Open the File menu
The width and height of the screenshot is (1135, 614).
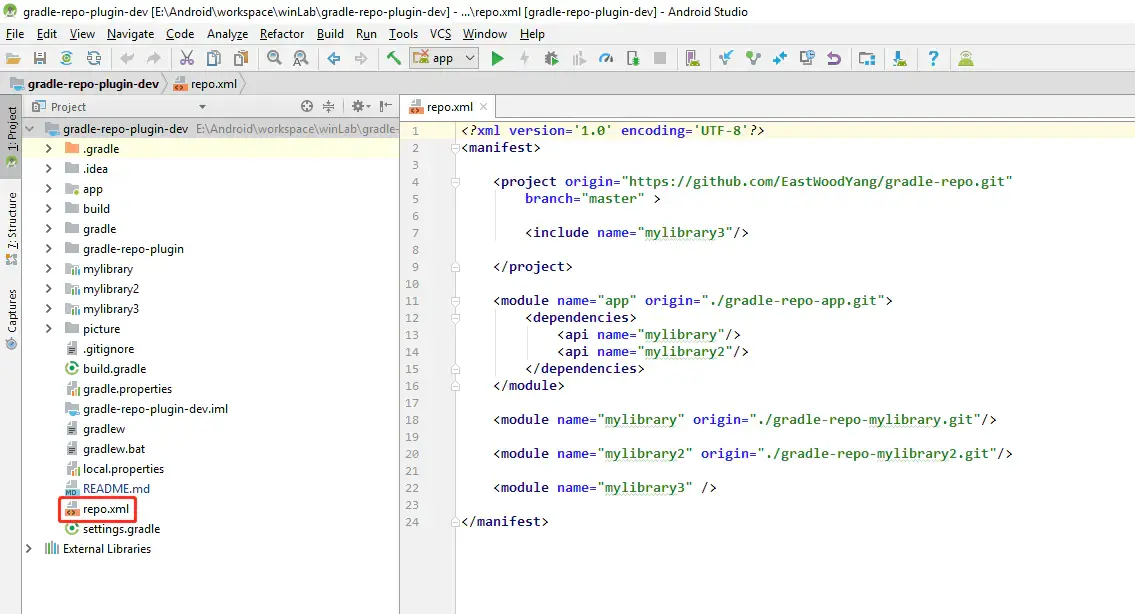(x=14, y=34)
